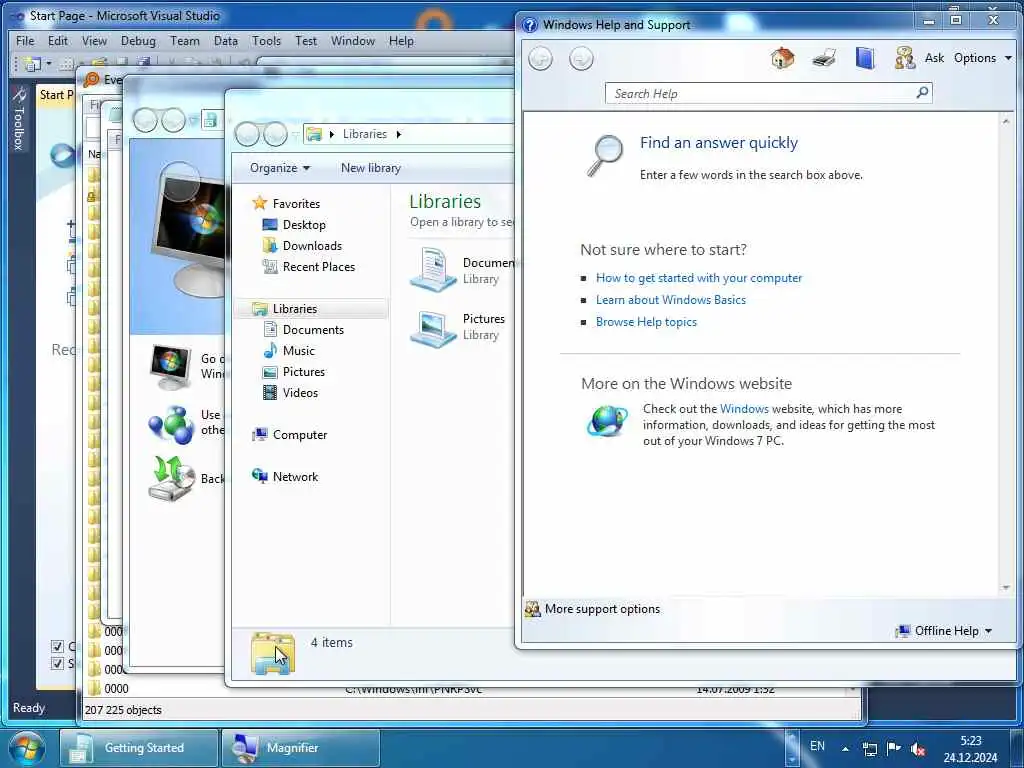
Task: Click More support options link
Action: pos(602,609)
